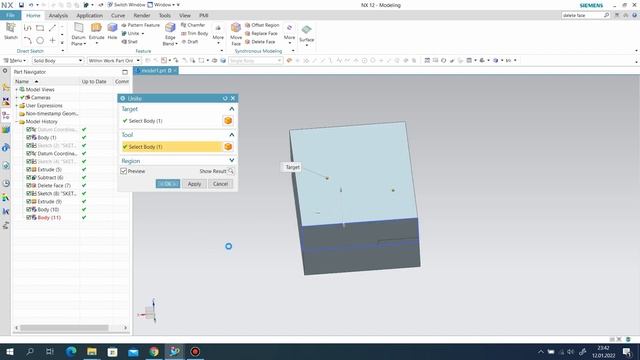The image size is (640, 360).
Task: Click the Draft command
Action: coord(189,42)
